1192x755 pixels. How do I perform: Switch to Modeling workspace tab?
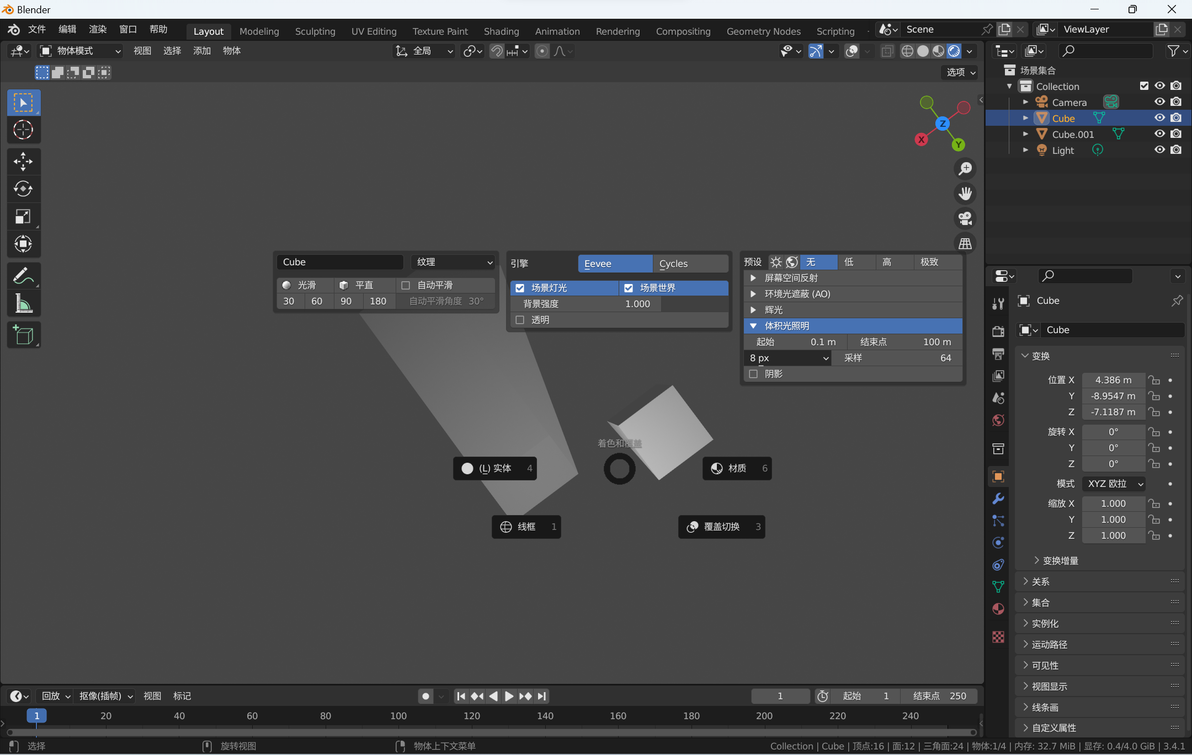[258, 31]
